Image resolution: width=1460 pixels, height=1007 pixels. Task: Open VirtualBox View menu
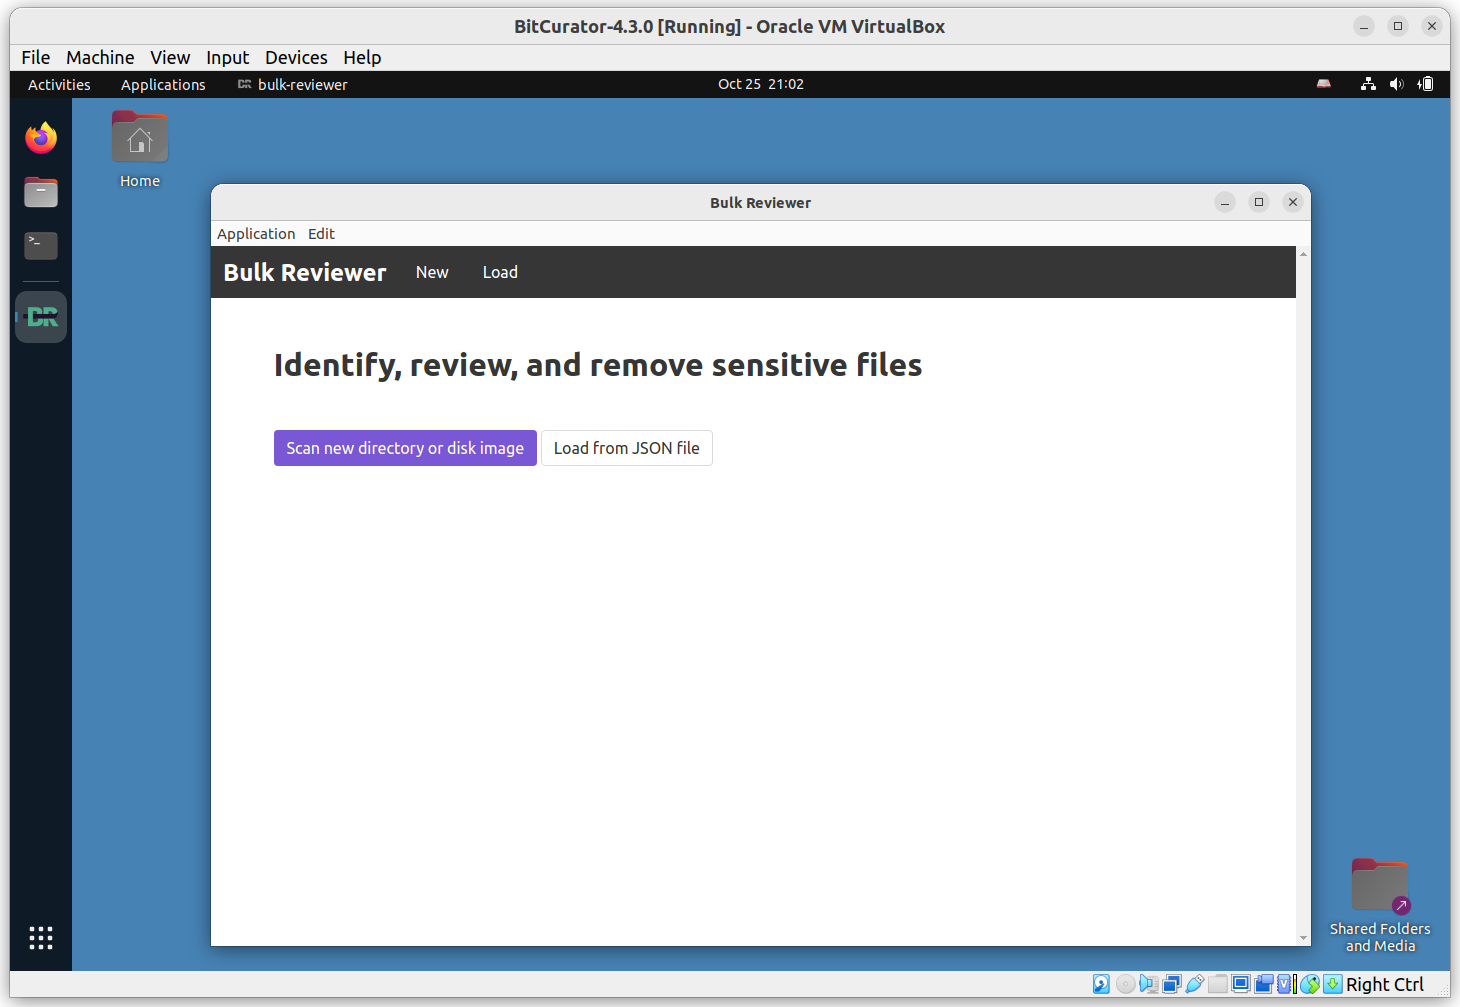(x=170, y=58)
